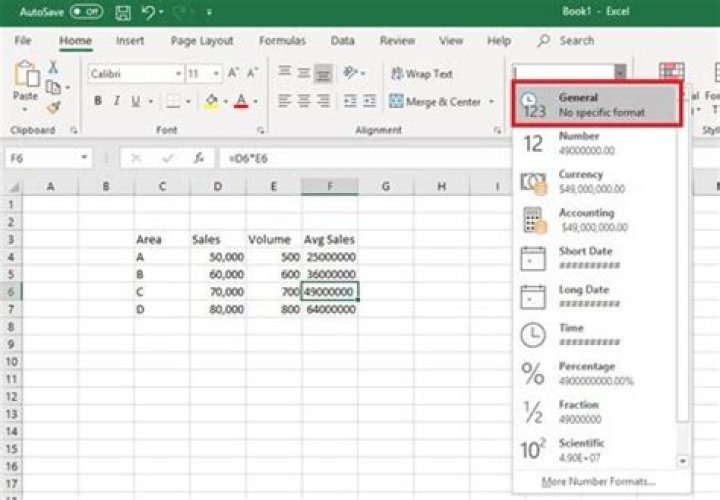Screen dimensions: 720x500
Task: Open the Page Layout tab
Action: coord(202,41)
